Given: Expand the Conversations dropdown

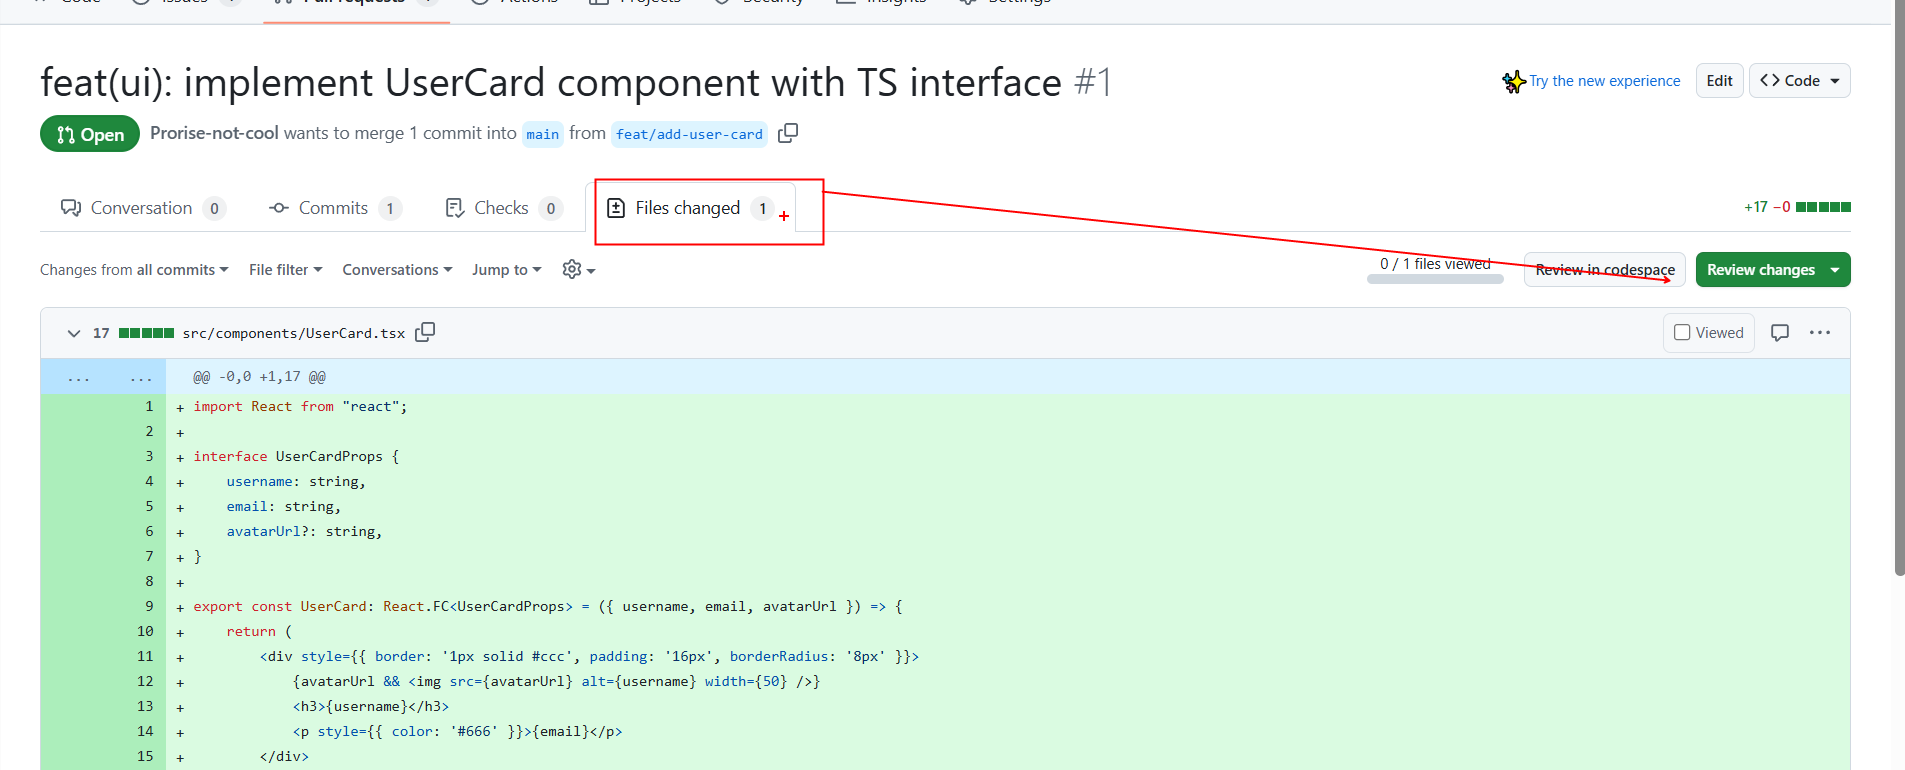Looking at the screenshot, I should pyautogui.click(x=397, y=270).
